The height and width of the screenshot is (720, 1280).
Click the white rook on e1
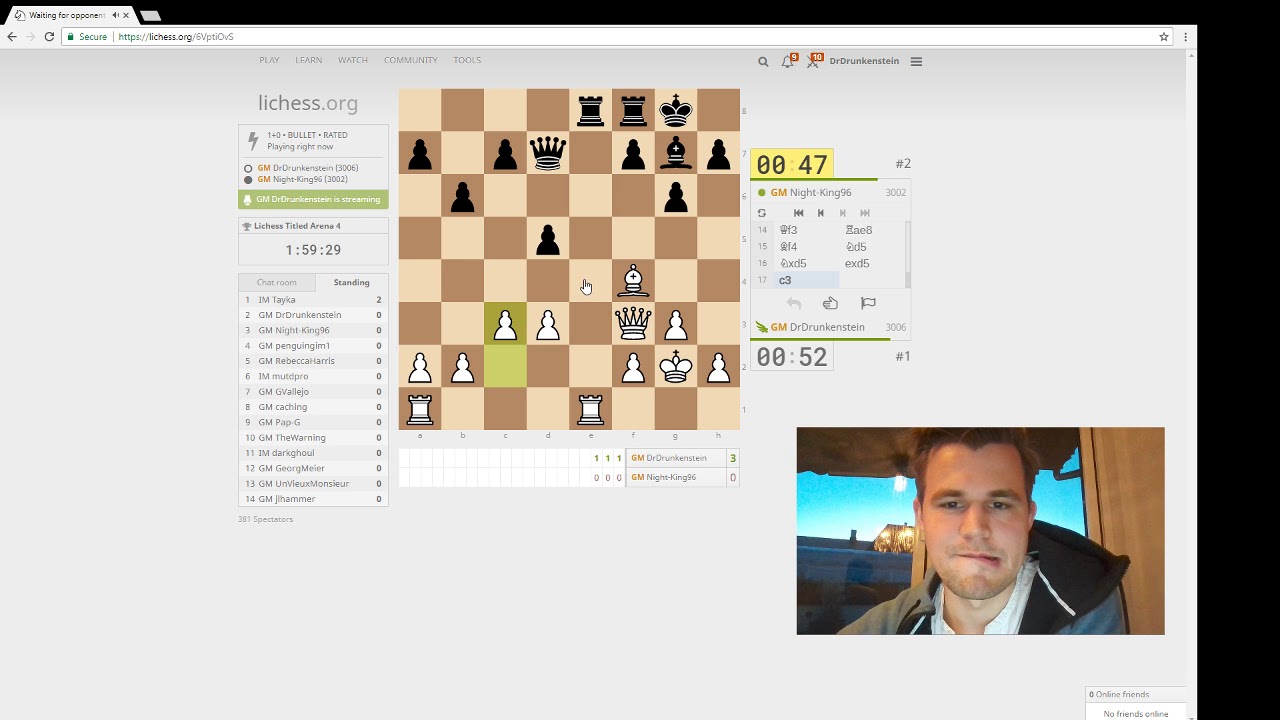(x=590, y=409)
